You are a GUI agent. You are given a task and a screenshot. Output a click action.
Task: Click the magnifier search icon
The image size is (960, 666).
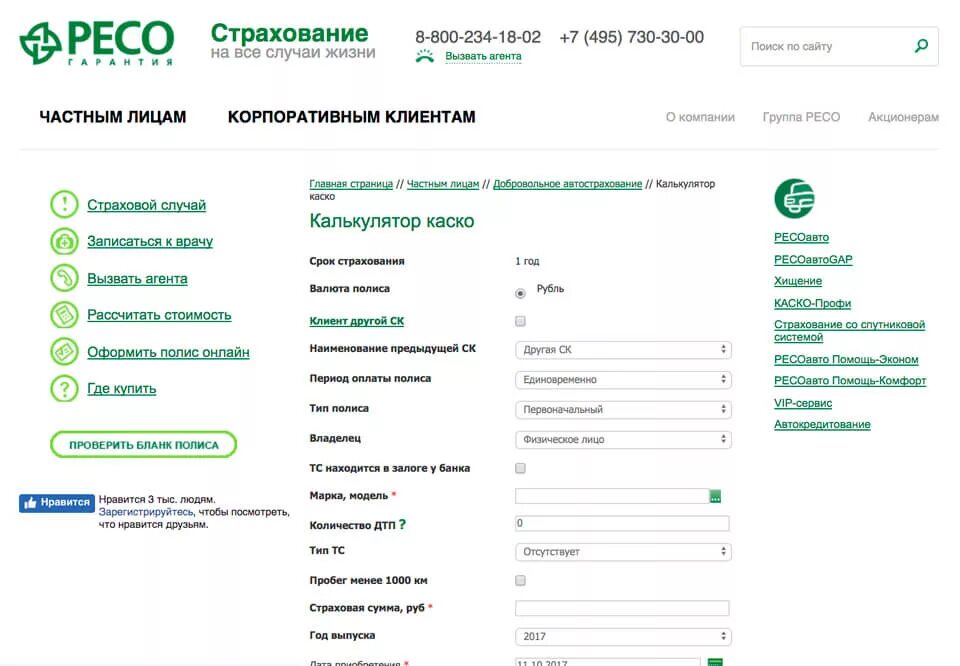pos(921,46)
